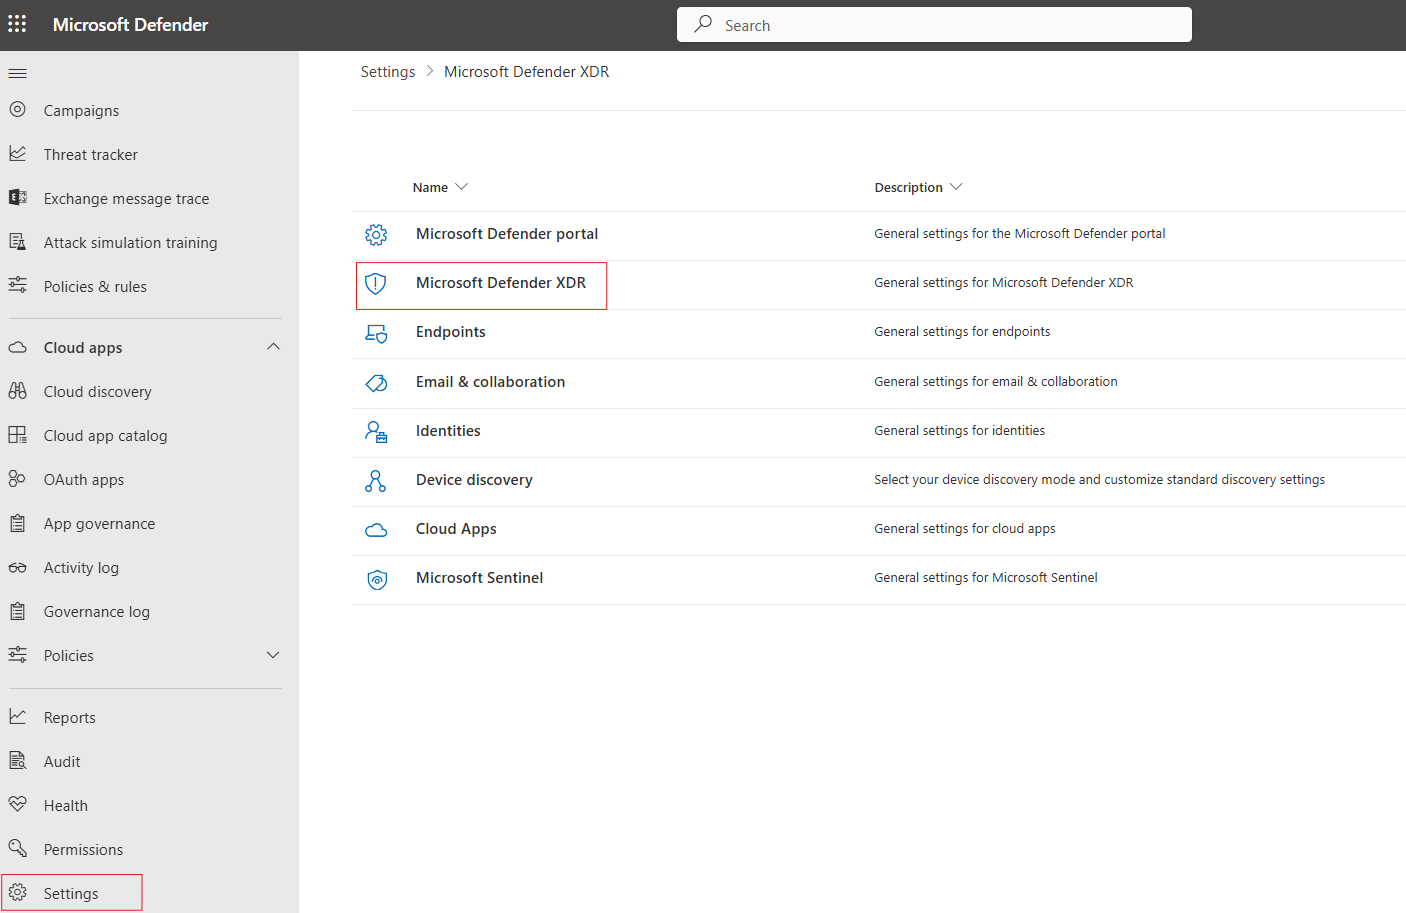The image size is (1406, 913).
Task: Click the Microsoft Sentinel shield icon
Action: [x=376, y=579]
